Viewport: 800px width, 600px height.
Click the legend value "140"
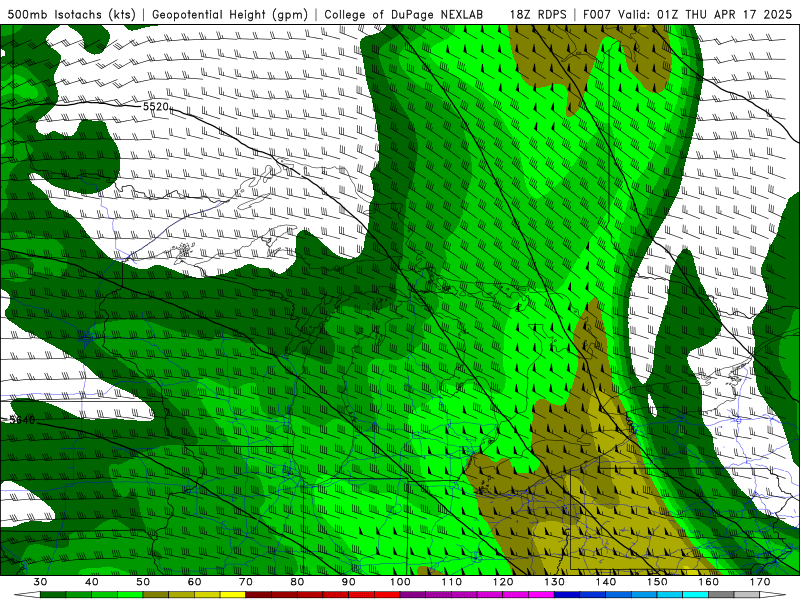[x=606, y=582]
